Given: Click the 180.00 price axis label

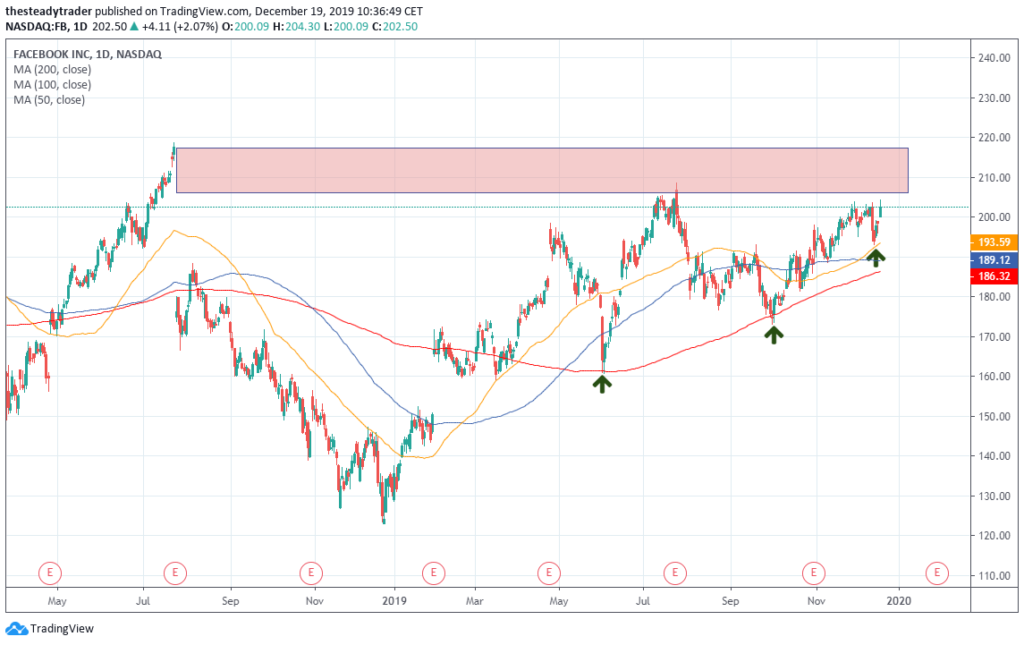Looking at the screenshot, I should [x=994, y=297].
